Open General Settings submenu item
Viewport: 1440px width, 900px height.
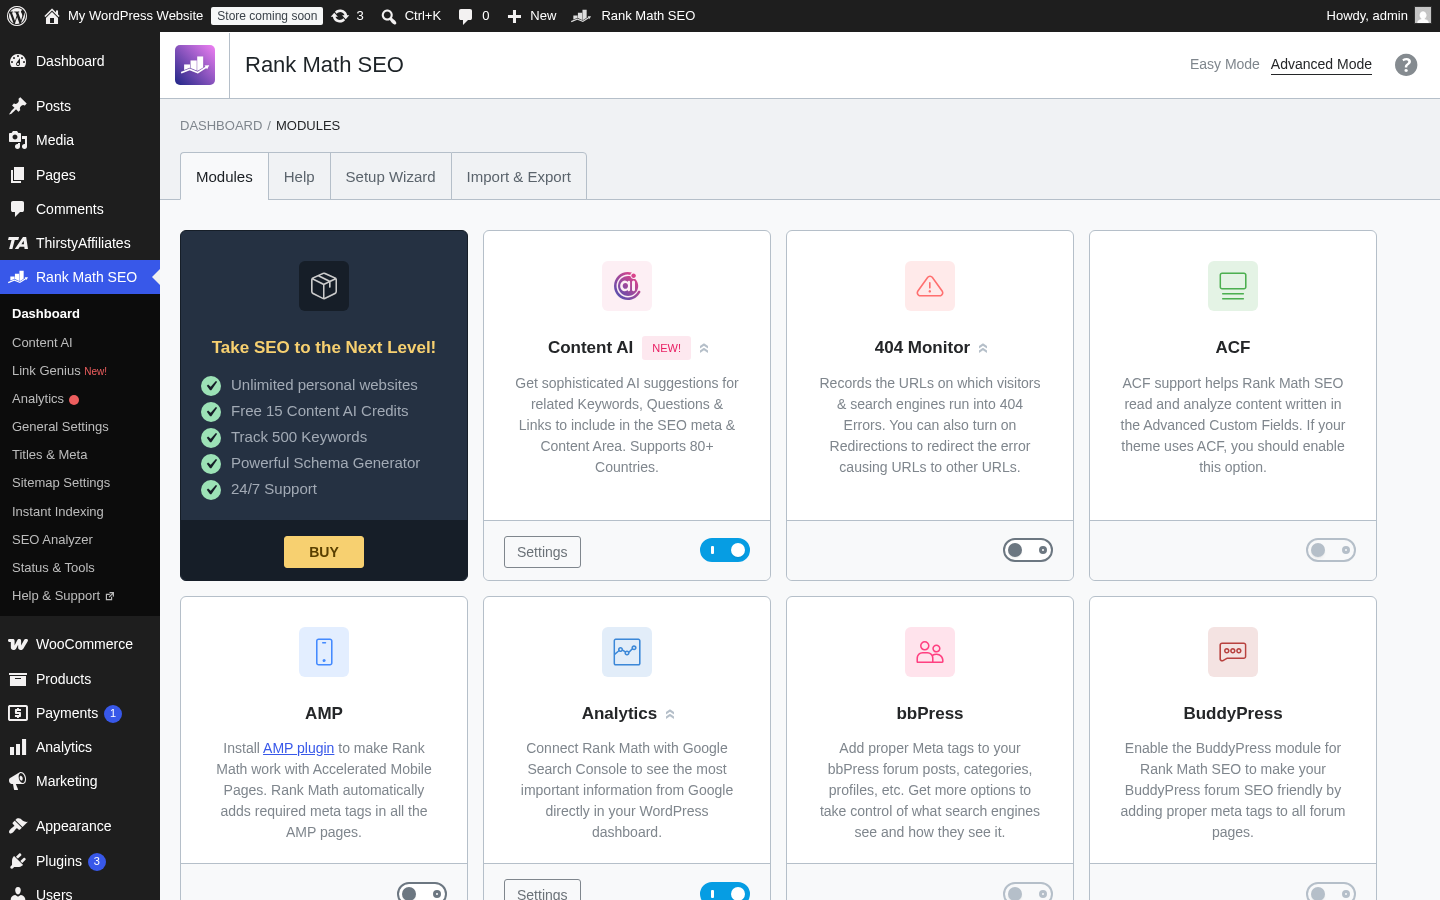pos(60,426)
